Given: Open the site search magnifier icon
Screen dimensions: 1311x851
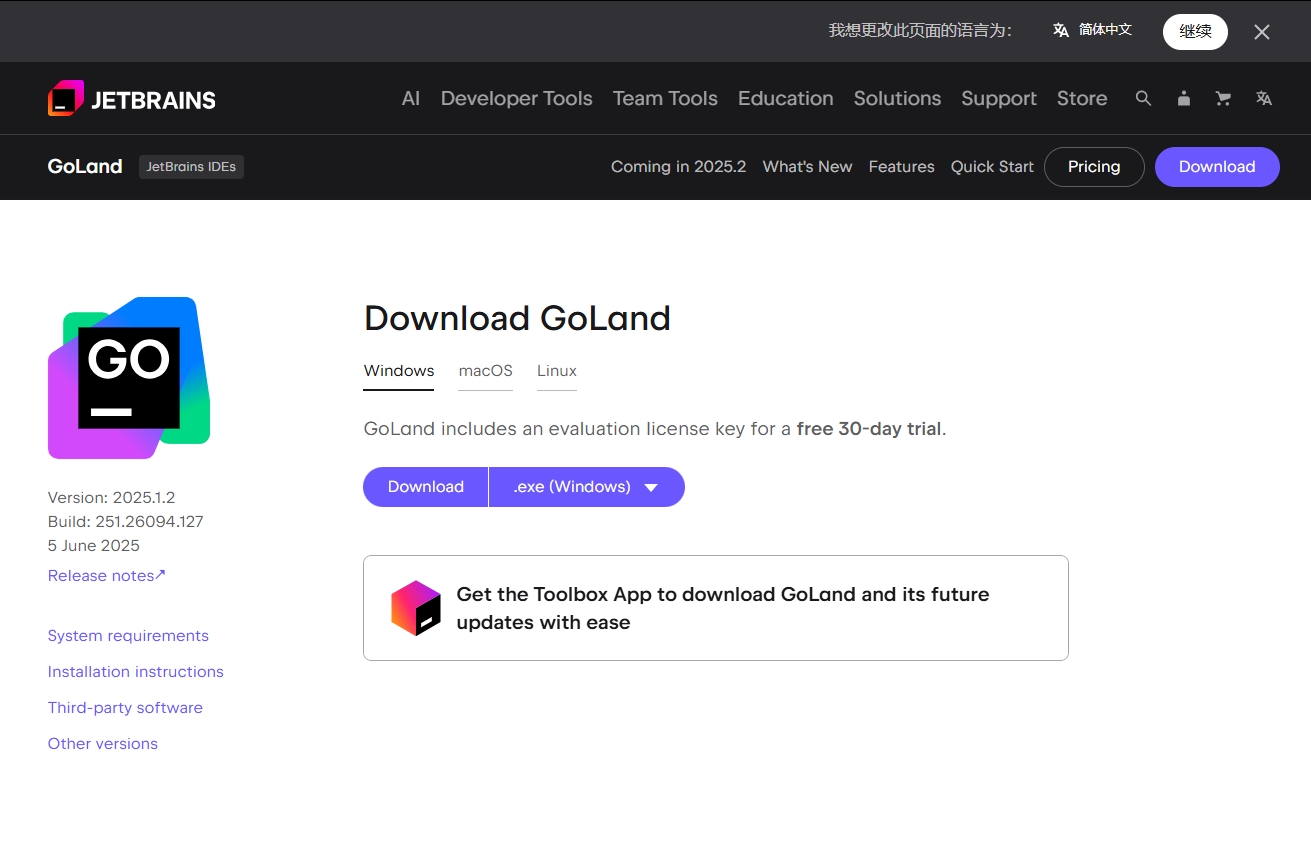Looking at the screenshot, I should (1144, 98).
